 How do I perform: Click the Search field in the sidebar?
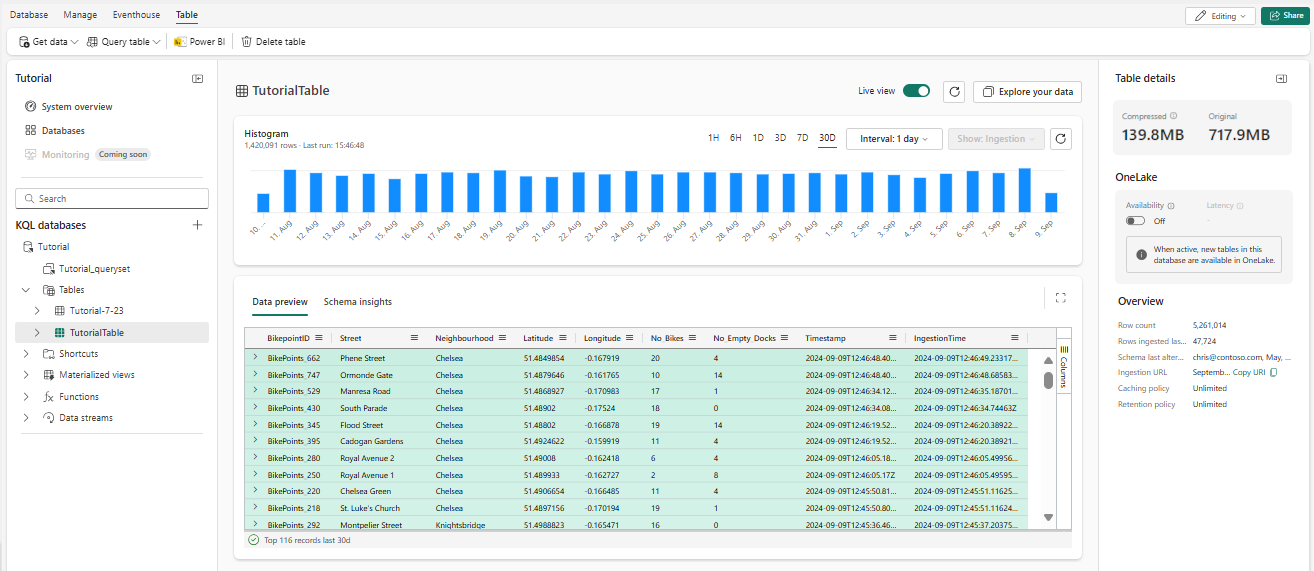pos(112,199)
